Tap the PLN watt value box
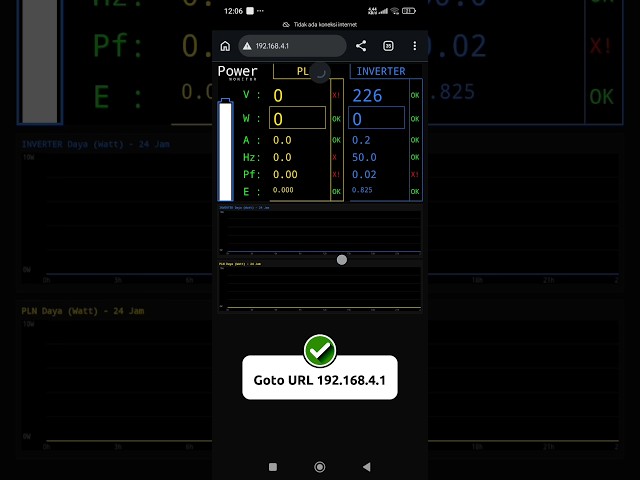 click(x=298, y=118)
